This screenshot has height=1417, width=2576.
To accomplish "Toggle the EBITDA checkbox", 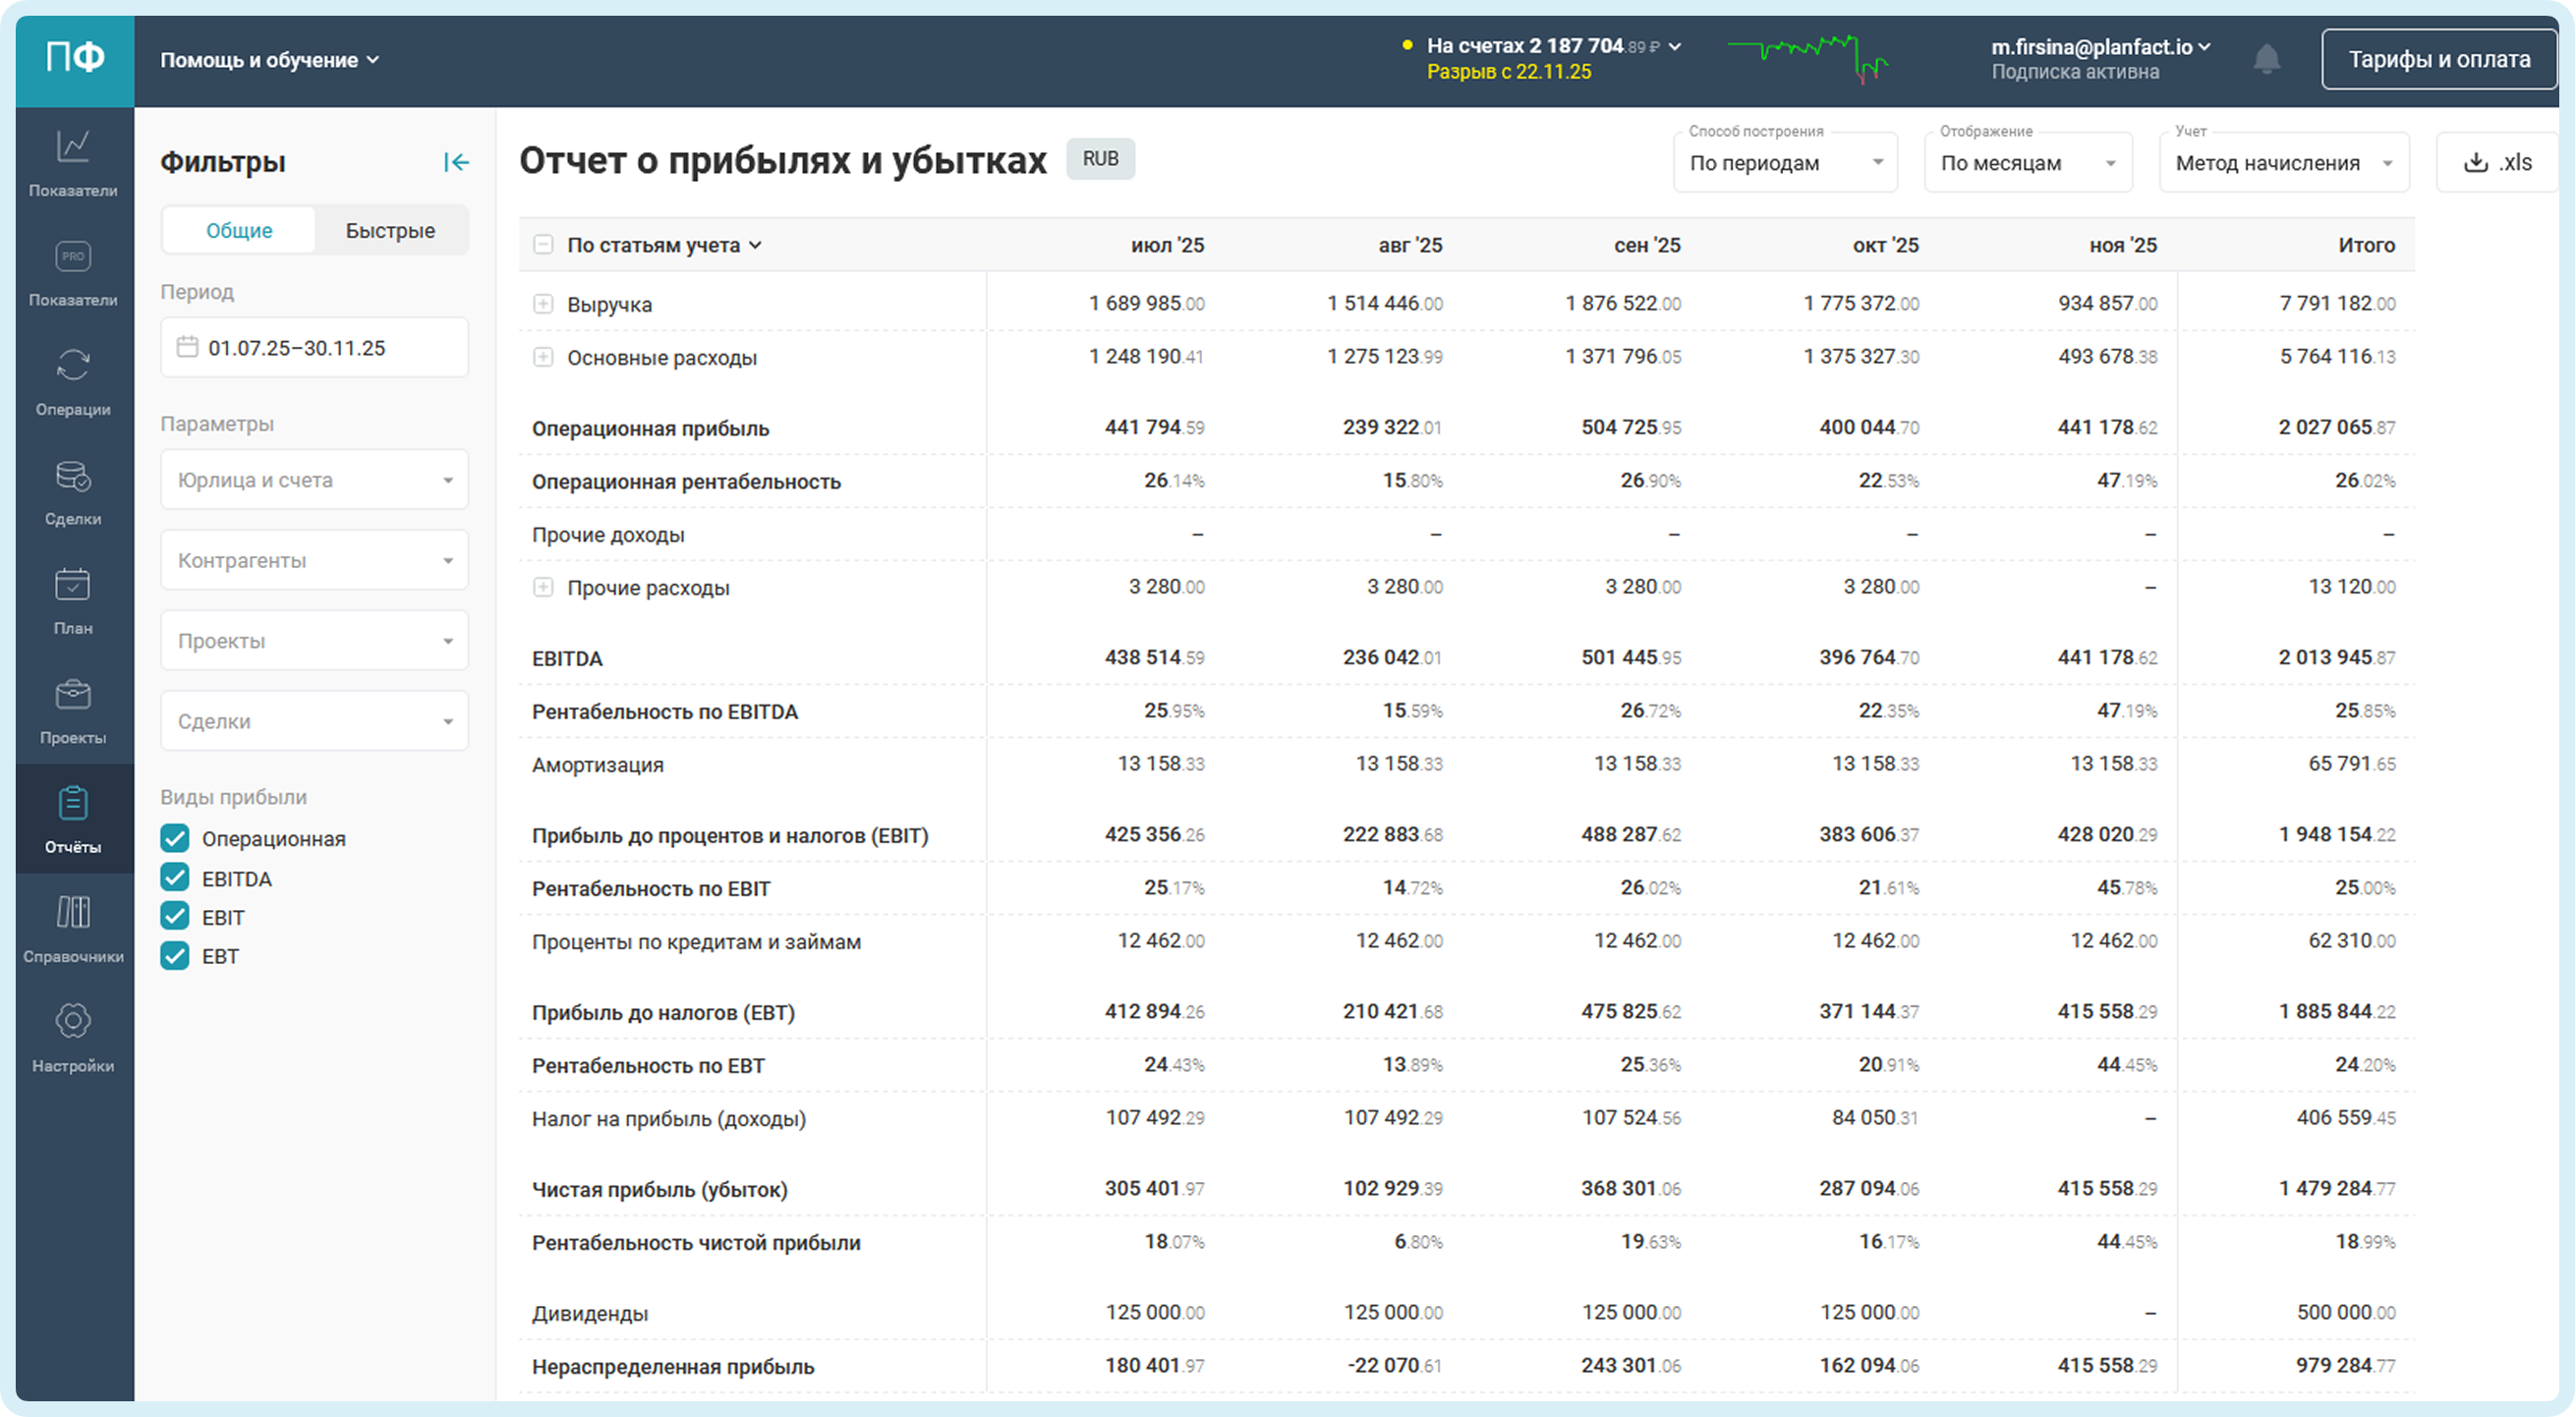I will (x=175, y=878).
